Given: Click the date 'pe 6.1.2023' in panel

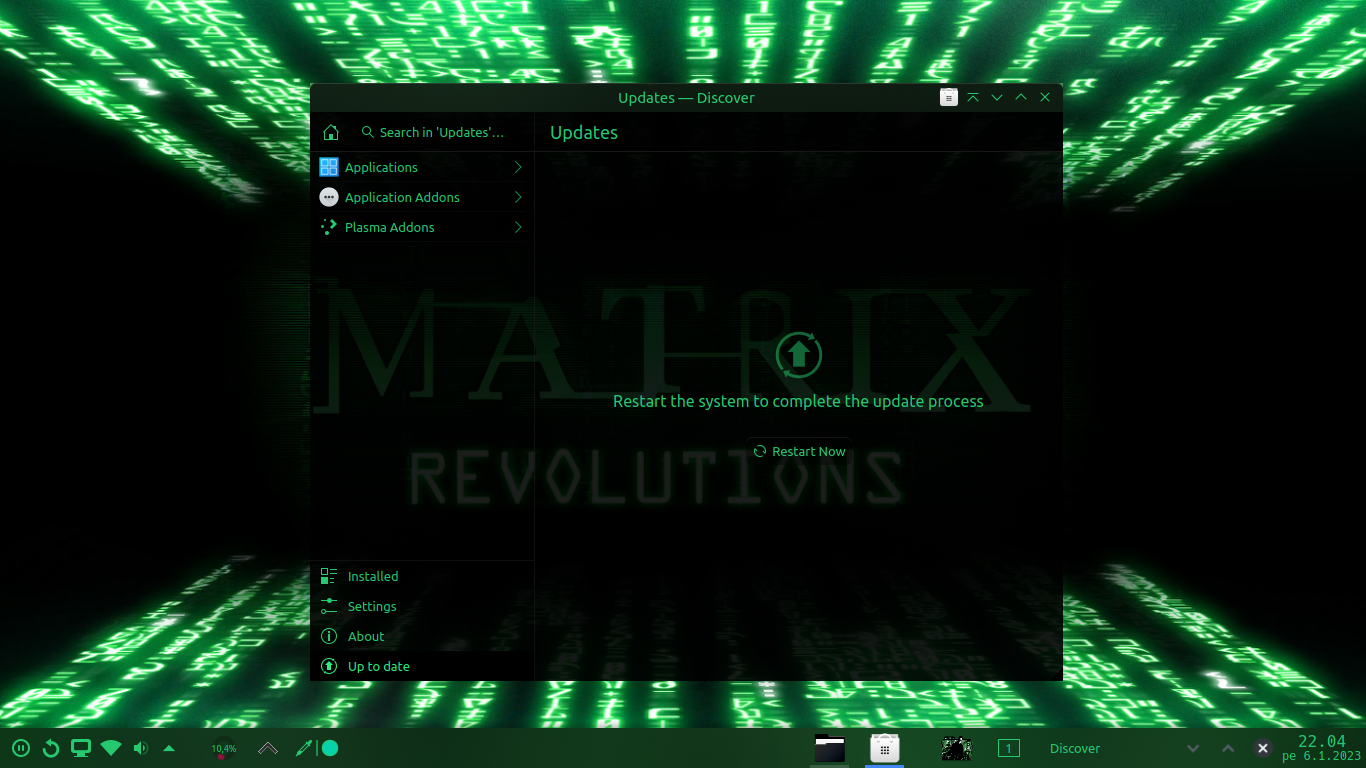Looking at the screenshot, I should pyautogui.click(x=1322, y=757).
